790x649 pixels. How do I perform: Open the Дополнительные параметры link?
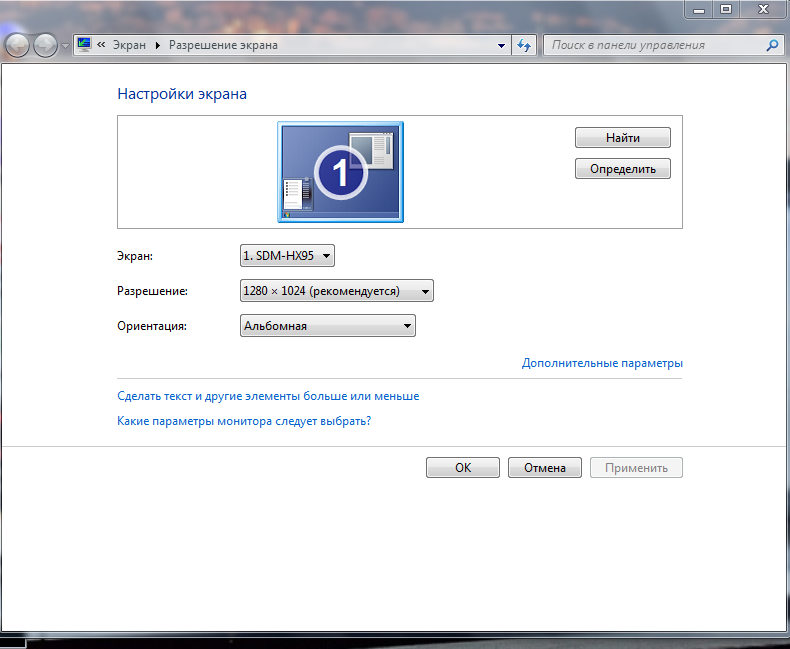tap(602, 363)
